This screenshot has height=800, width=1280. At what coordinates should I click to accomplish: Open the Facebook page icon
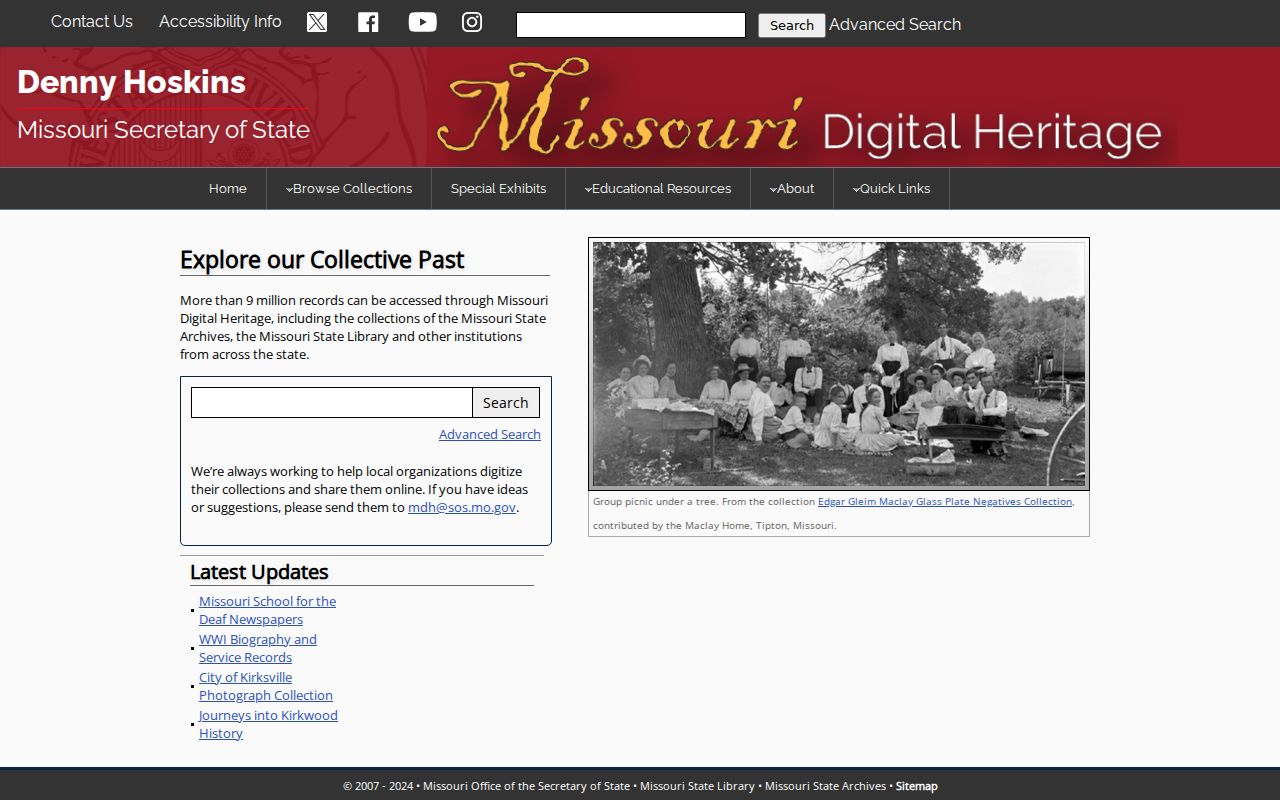(368, 22)
